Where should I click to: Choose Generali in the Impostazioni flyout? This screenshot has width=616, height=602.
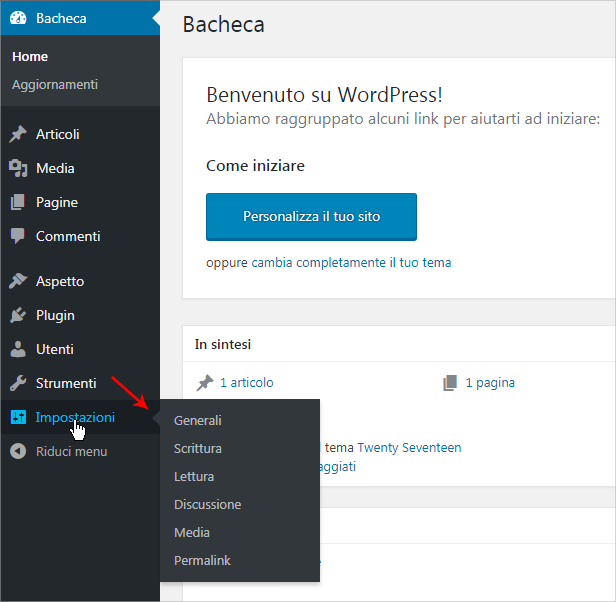198,420
